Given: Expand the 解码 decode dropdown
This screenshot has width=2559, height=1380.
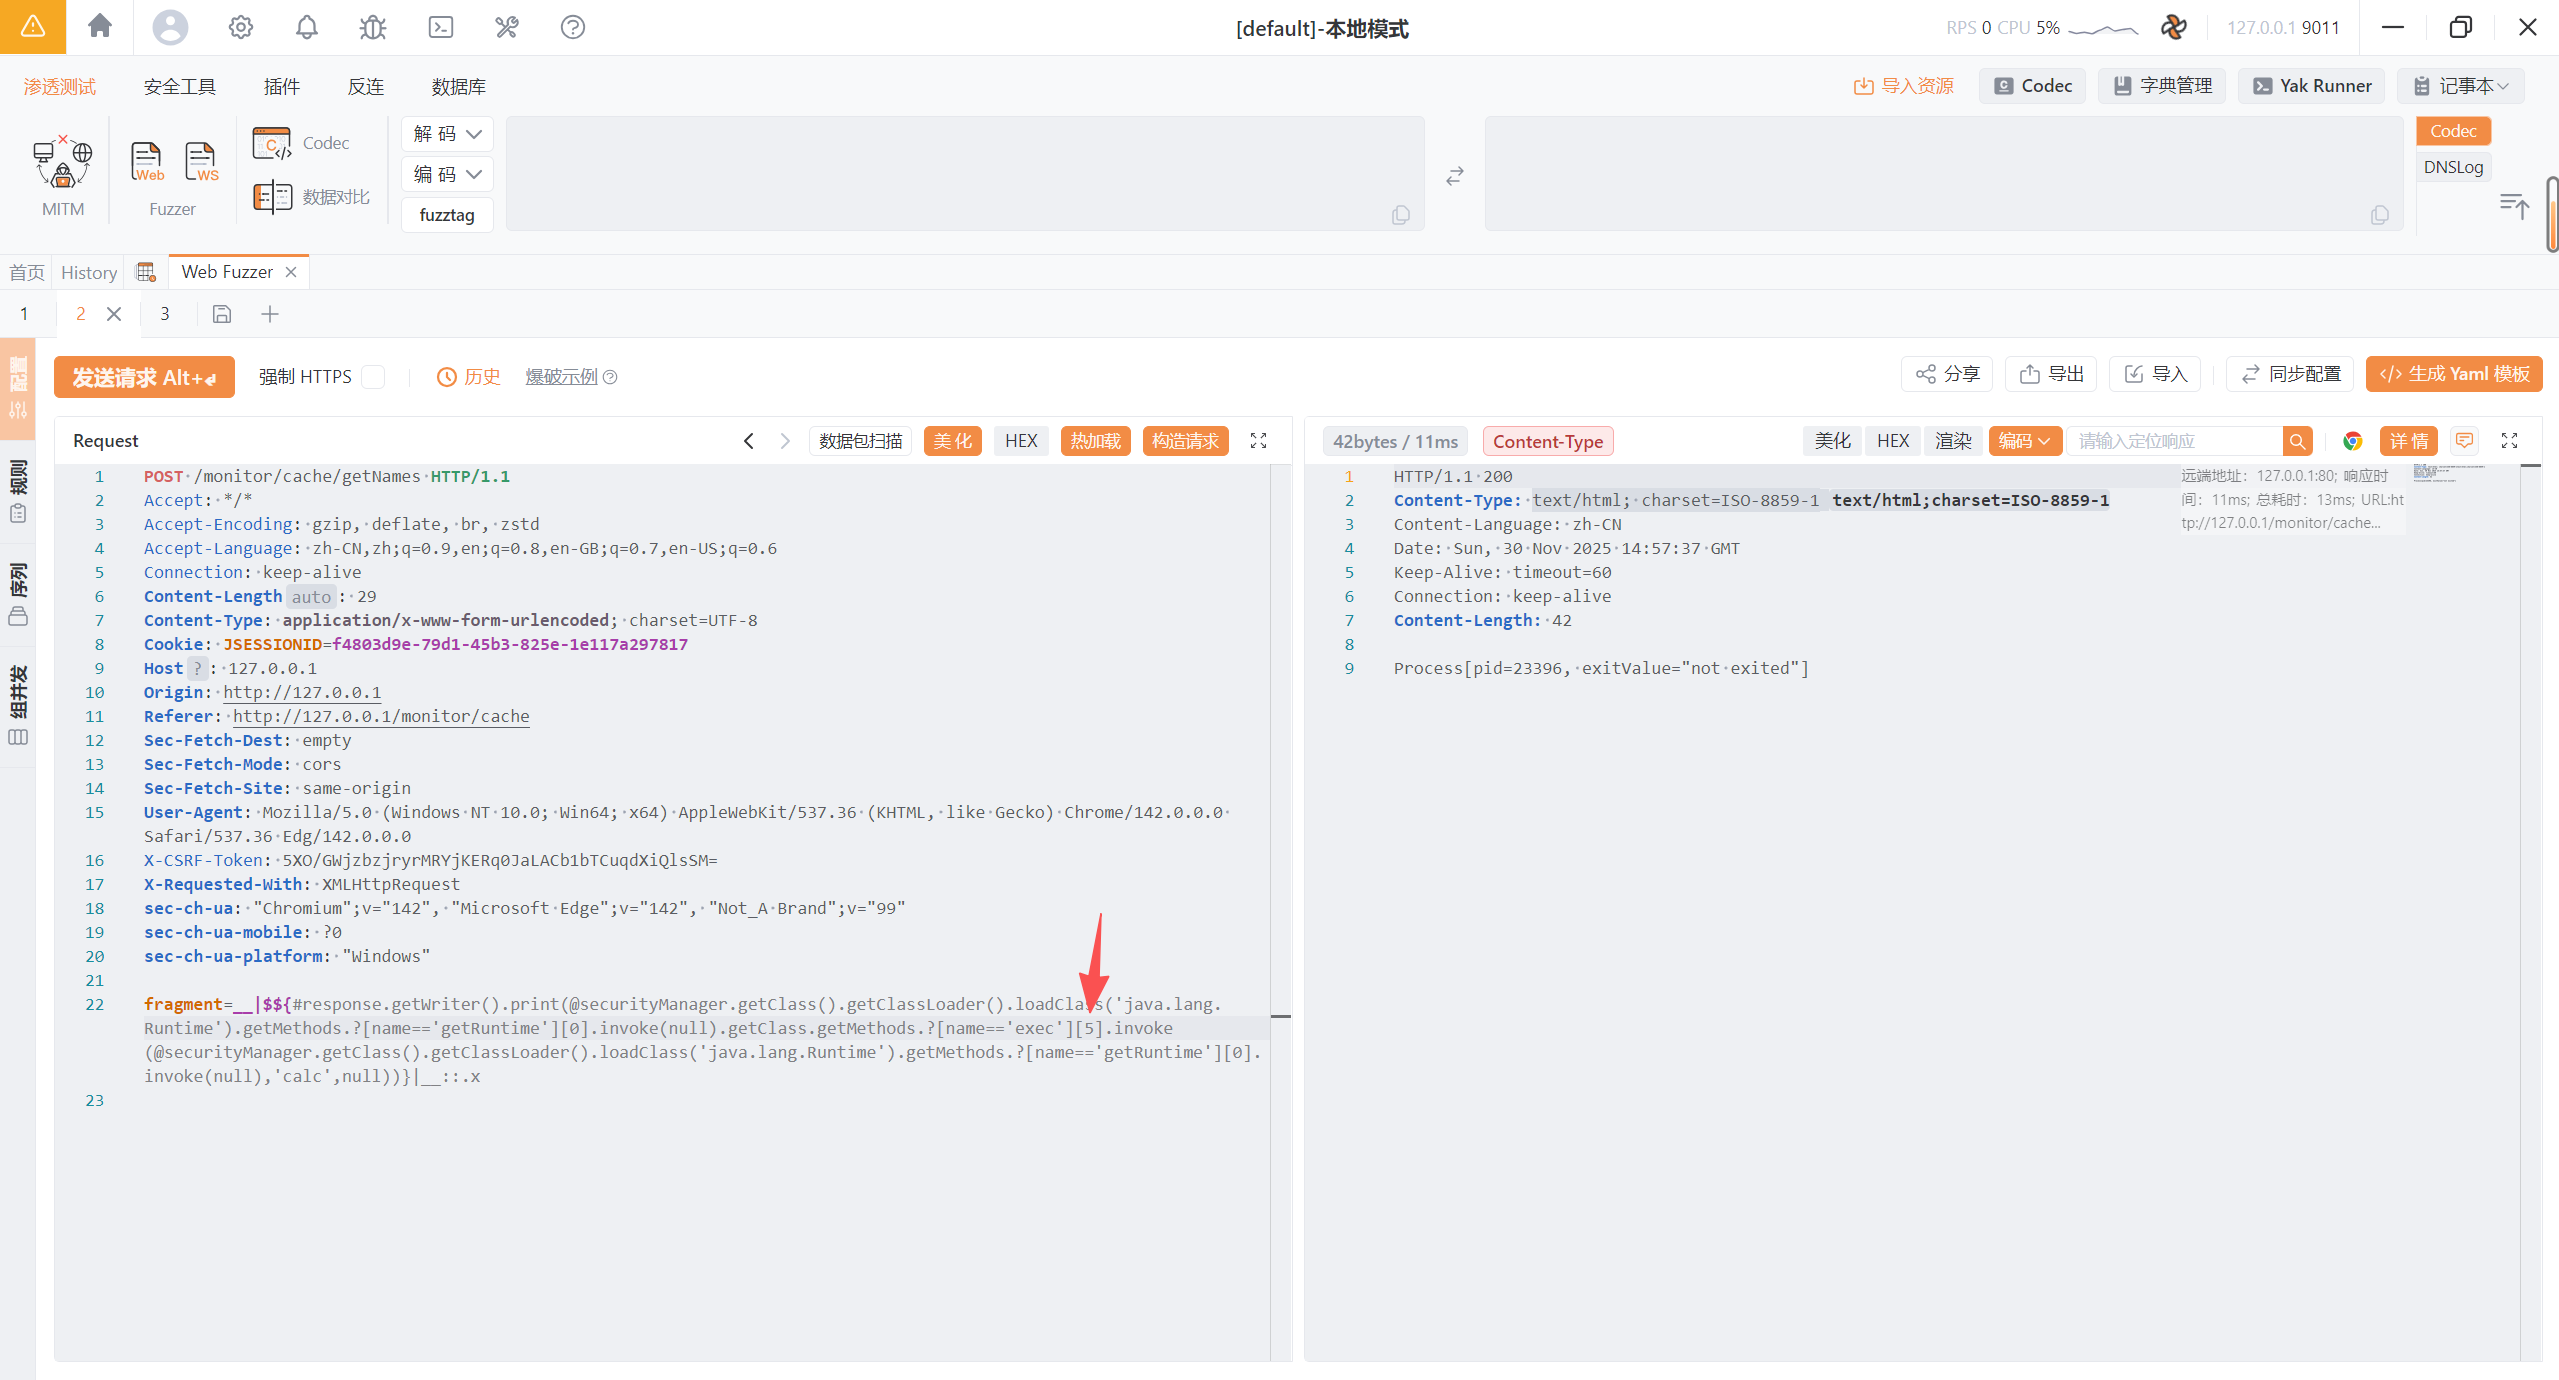Looking at the screenshot, I should point(447,134).
